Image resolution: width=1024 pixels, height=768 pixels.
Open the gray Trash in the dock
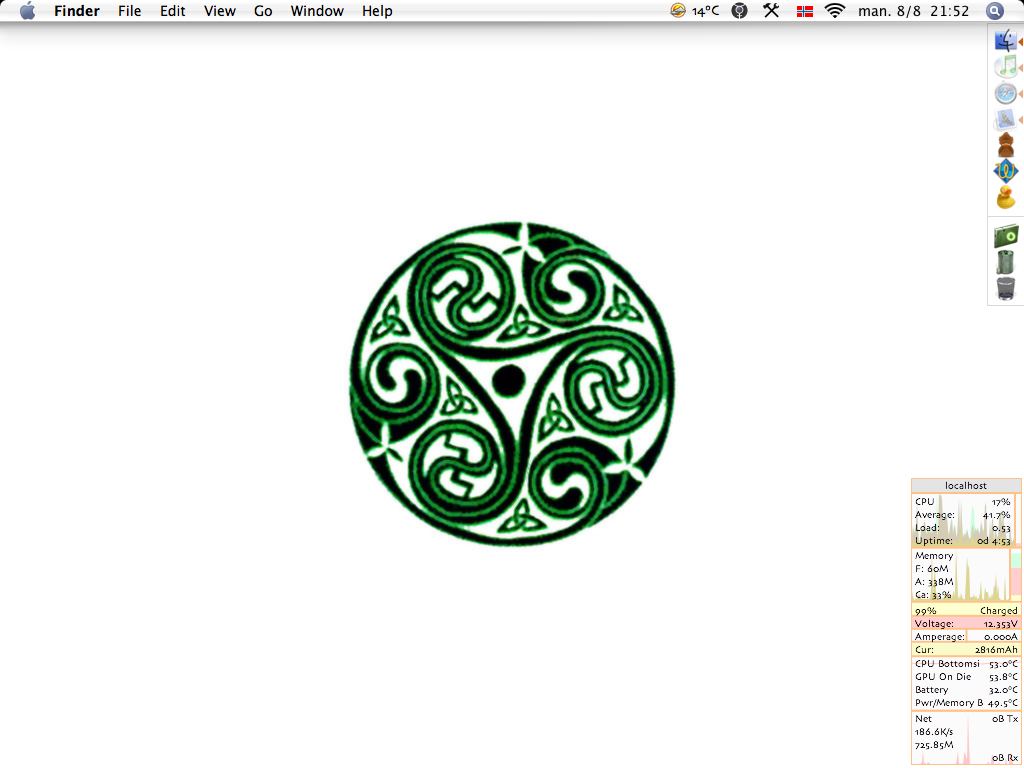(x=1006, y=288)
